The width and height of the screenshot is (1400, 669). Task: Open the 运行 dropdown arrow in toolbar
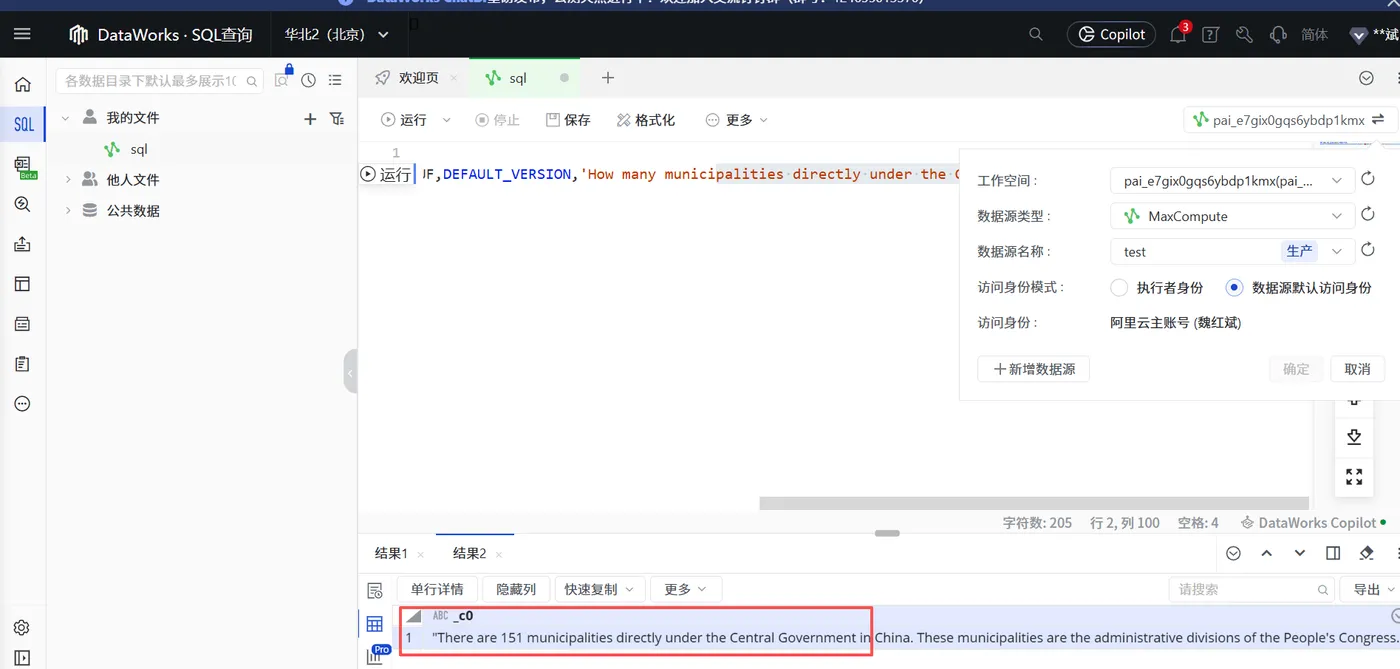click(x=446, y=120)
